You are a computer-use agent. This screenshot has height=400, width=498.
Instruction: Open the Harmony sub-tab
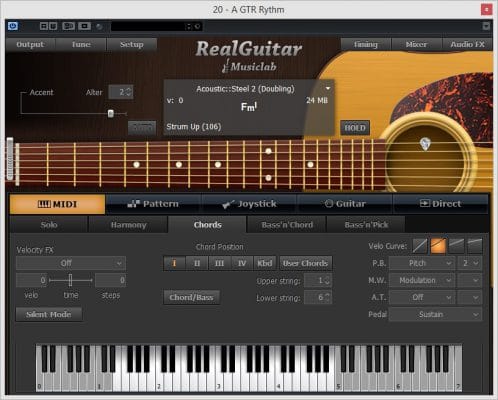(x=128, y=225)
